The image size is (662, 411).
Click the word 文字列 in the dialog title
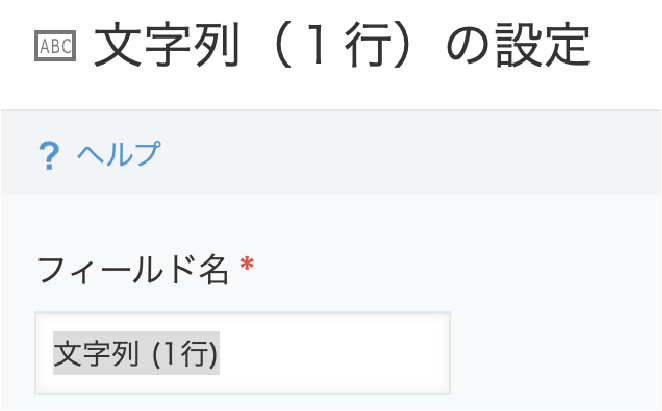167,45
